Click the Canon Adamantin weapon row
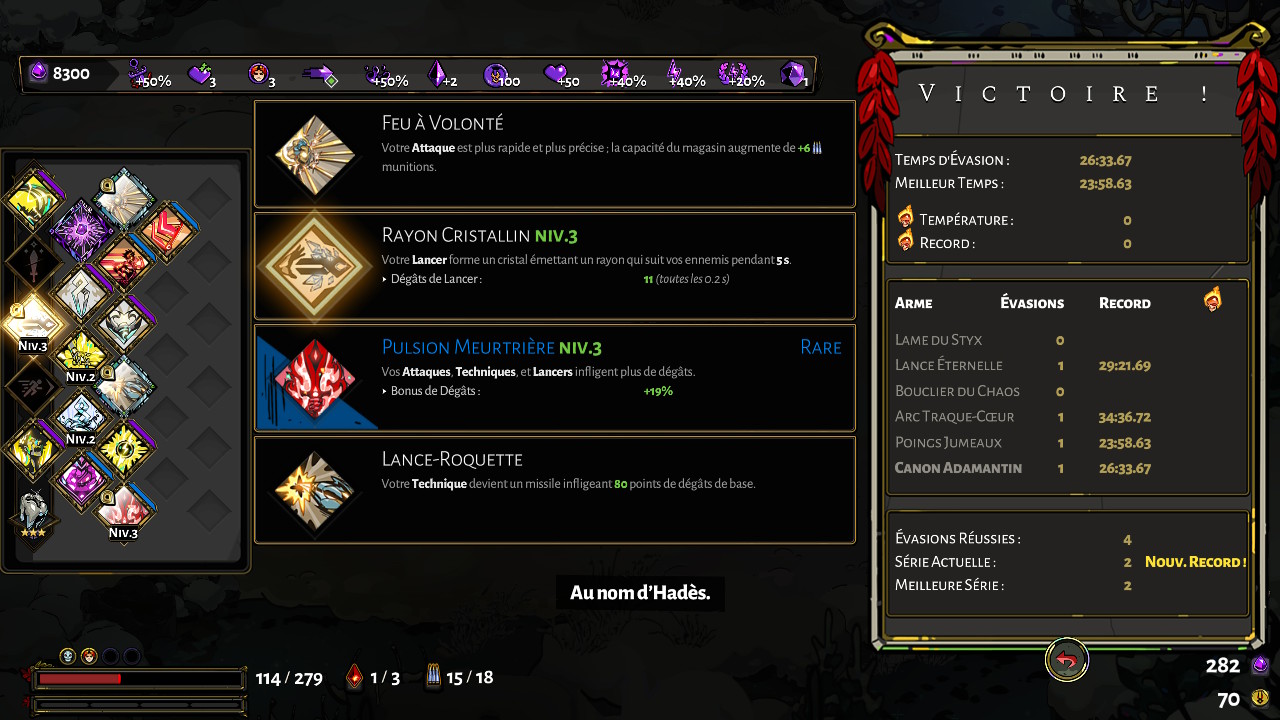The width and height of the screenshot is (1280, 720). (x=1067, y=468)
